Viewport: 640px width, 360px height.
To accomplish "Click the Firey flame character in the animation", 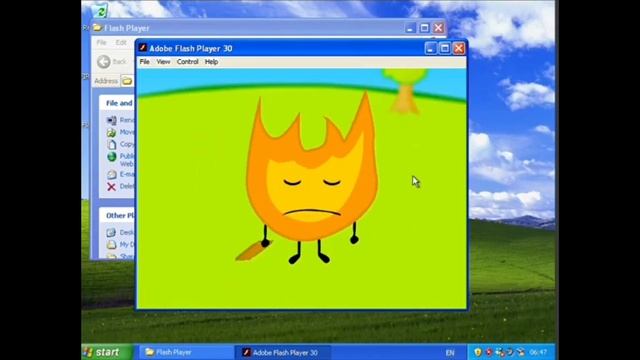I will [x=312, y=178].
